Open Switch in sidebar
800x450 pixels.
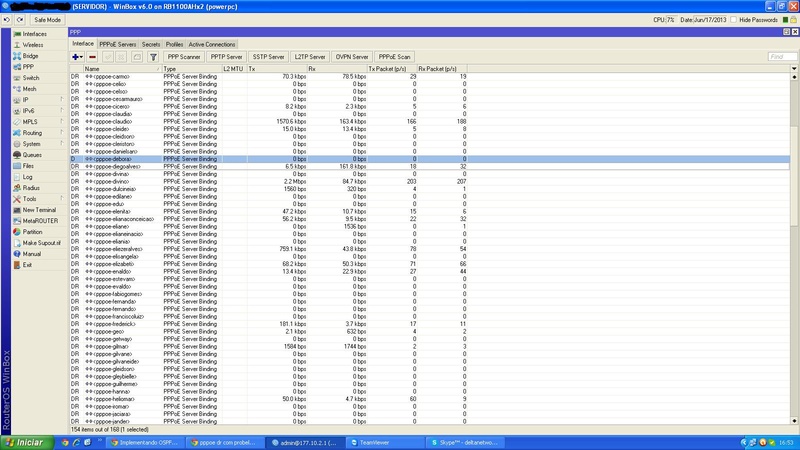click(31, 78)
